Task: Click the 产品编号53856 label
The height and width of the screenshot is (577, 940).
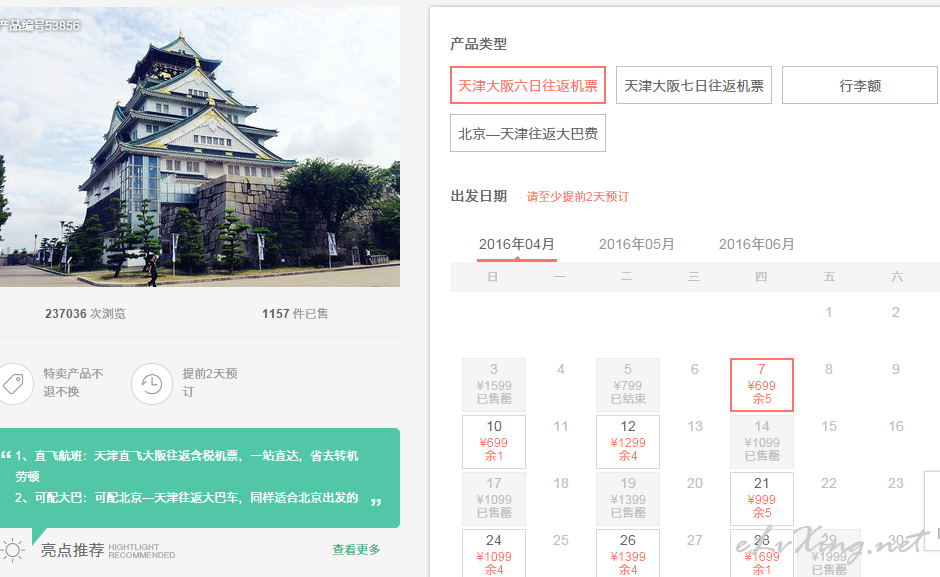Action: click(x=40, y=25)
